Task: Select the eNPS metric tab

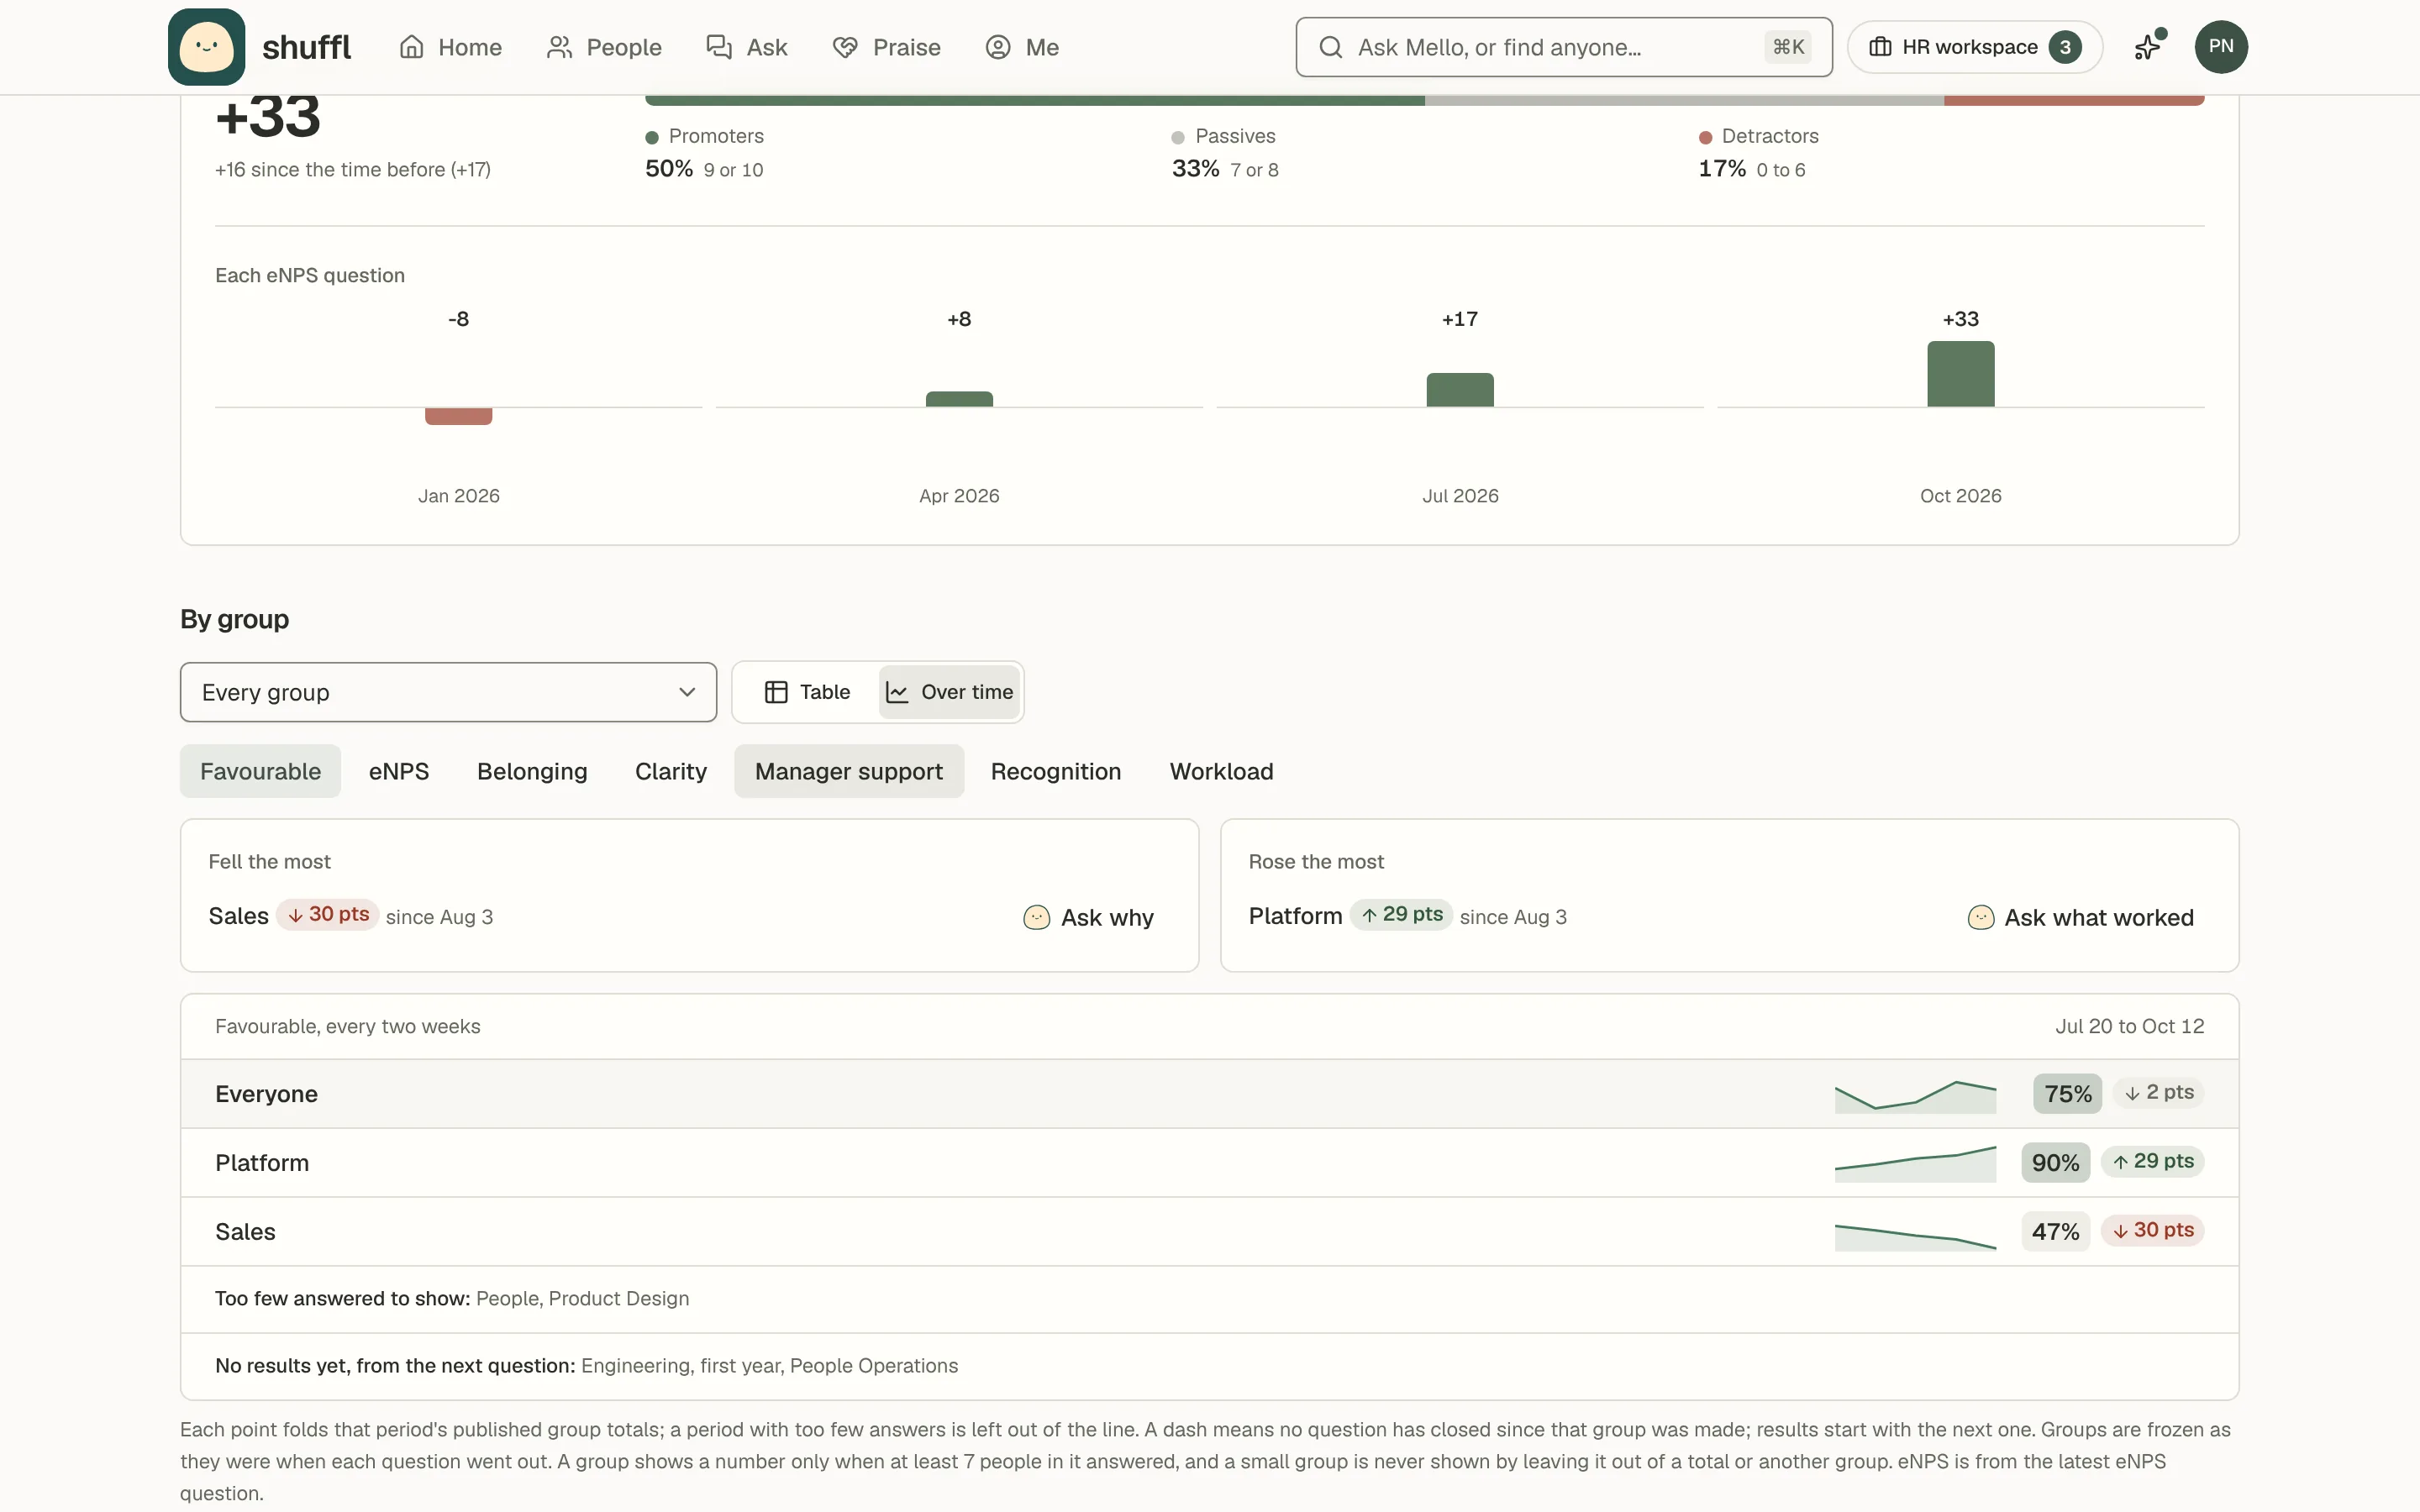Action: pyautogui.click(x=399, y=771)
